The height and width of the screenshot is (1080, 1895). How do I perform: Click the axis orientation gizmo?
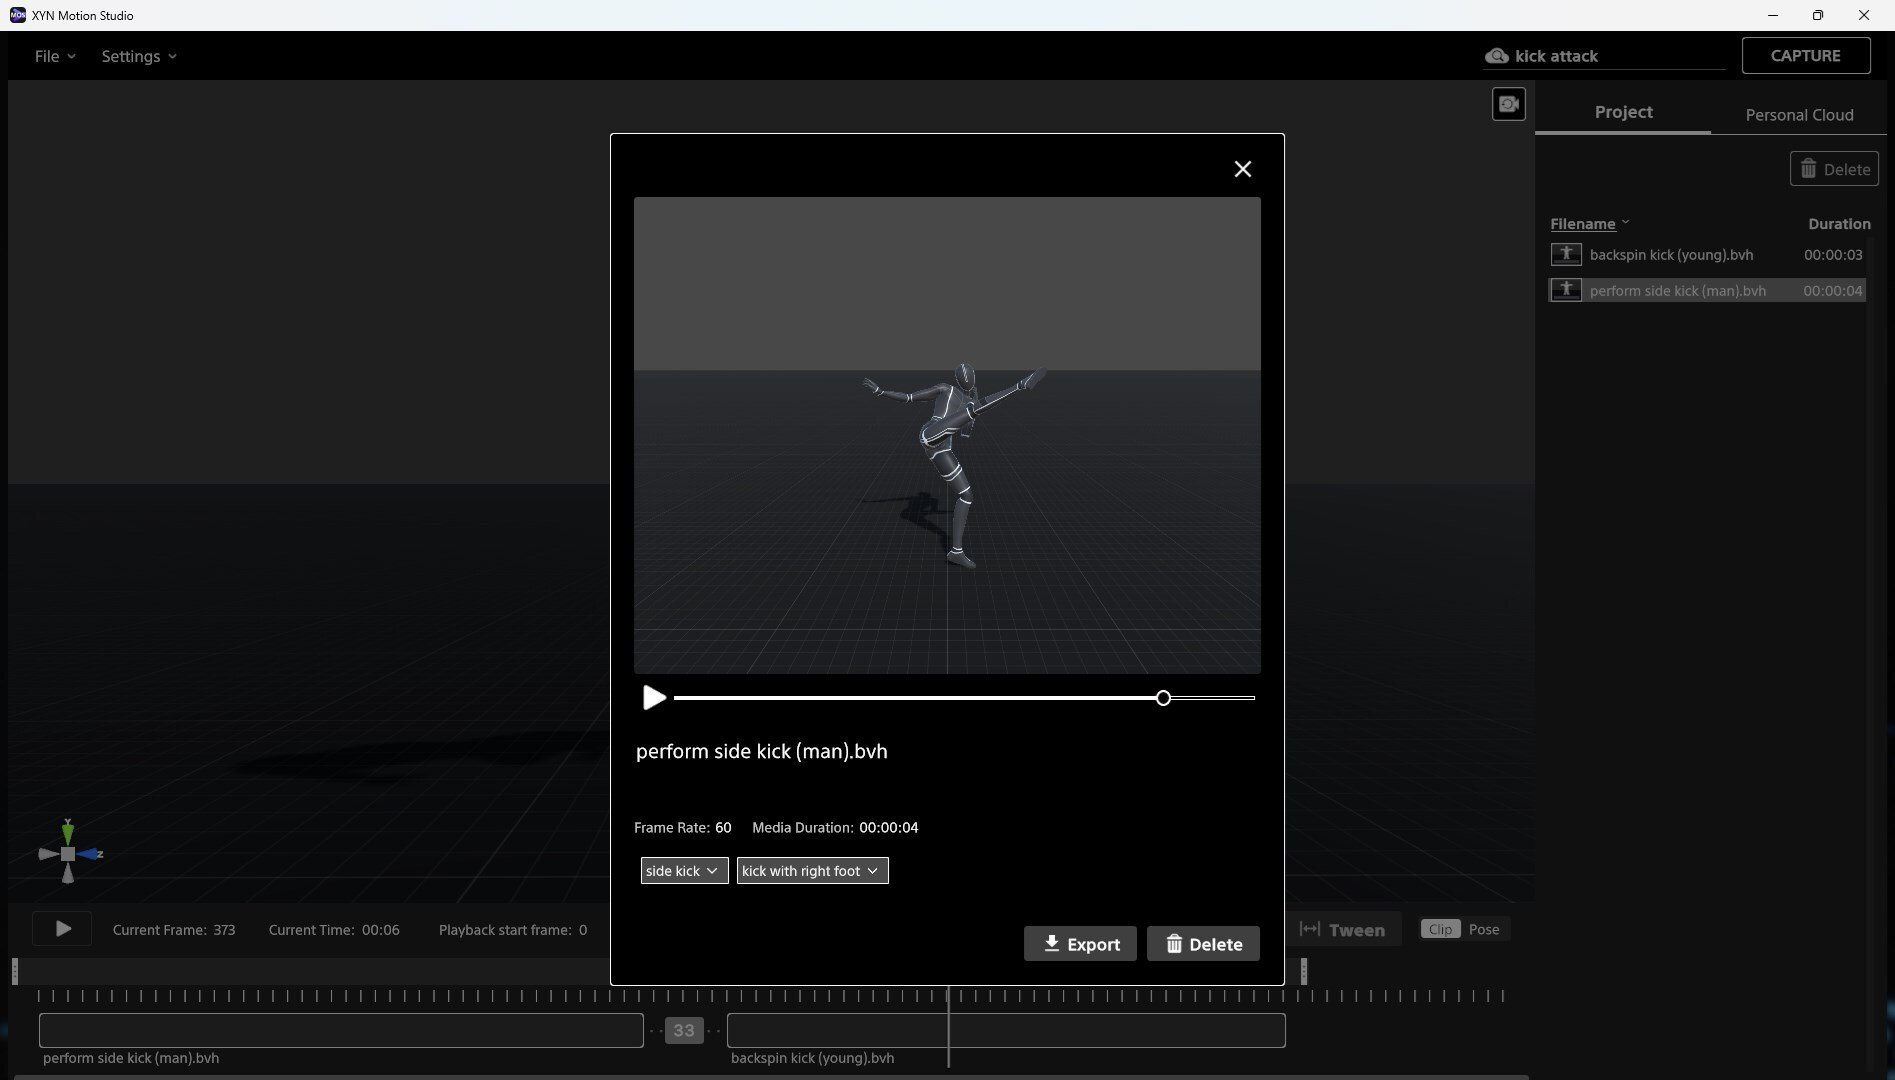68,854
